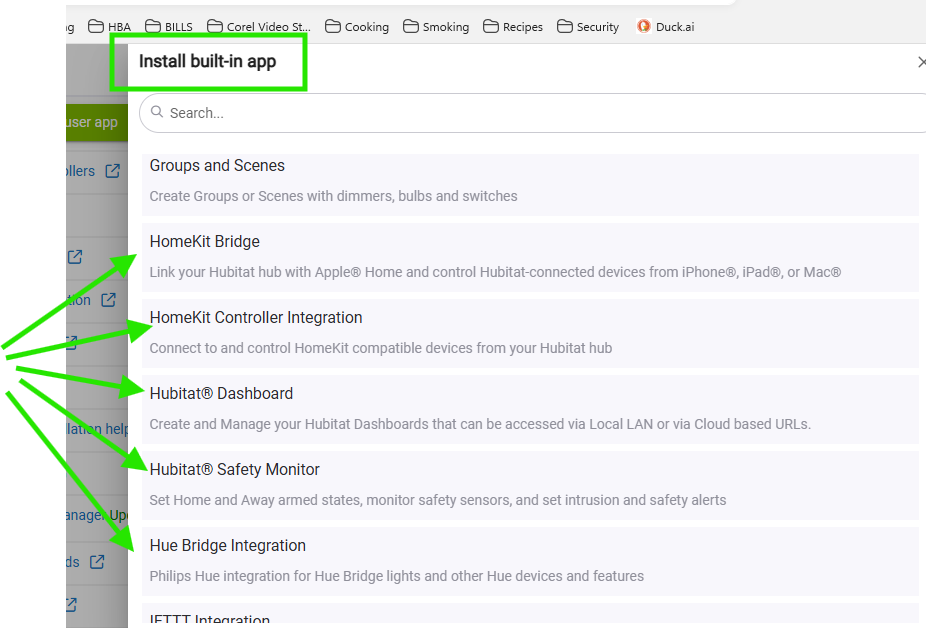Screen dimensions: 926x628
Task: Open the Recipes bookmarks folder
Action: (x=515, y=27)
